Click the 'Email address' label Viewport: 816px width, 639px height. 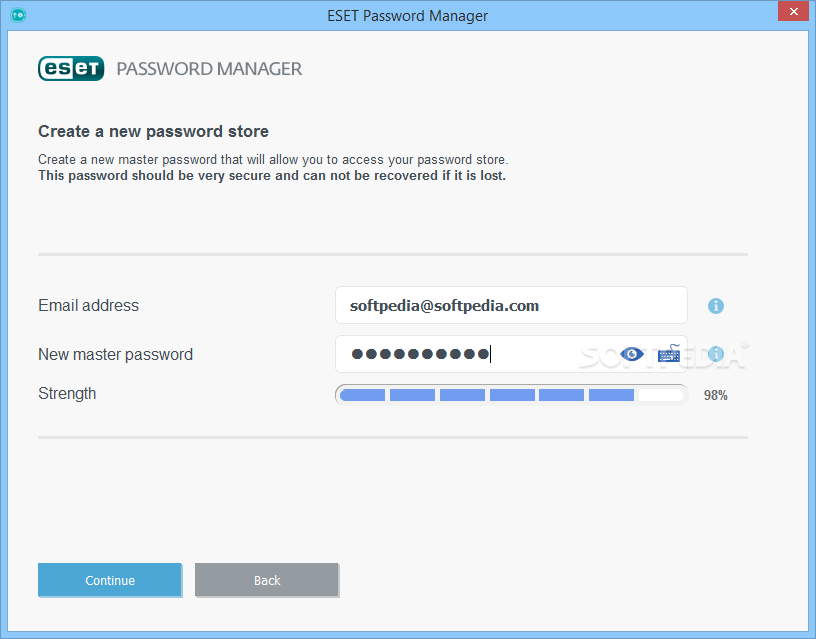(88, 305)
